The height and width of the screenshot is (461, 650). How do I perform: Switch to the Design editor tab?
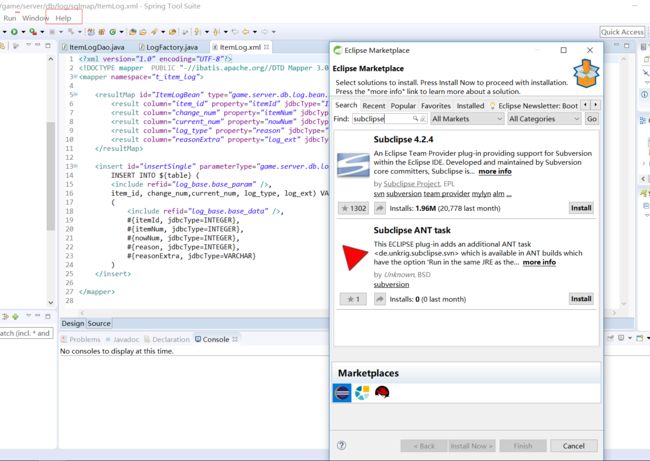(73, 323)
